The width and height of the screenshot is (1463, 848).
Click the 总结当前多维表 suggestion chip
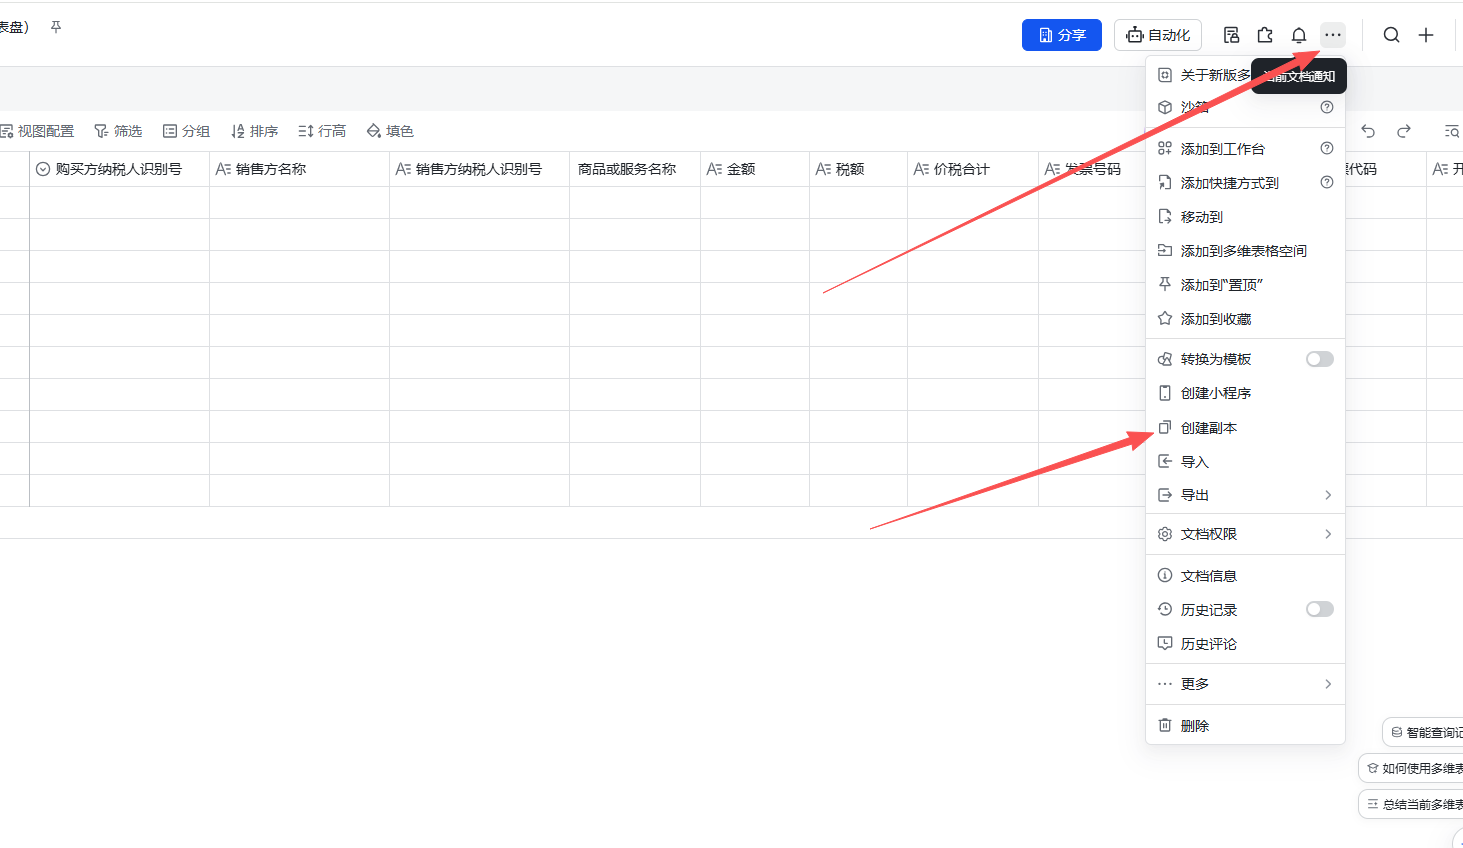pos(1412,804)
